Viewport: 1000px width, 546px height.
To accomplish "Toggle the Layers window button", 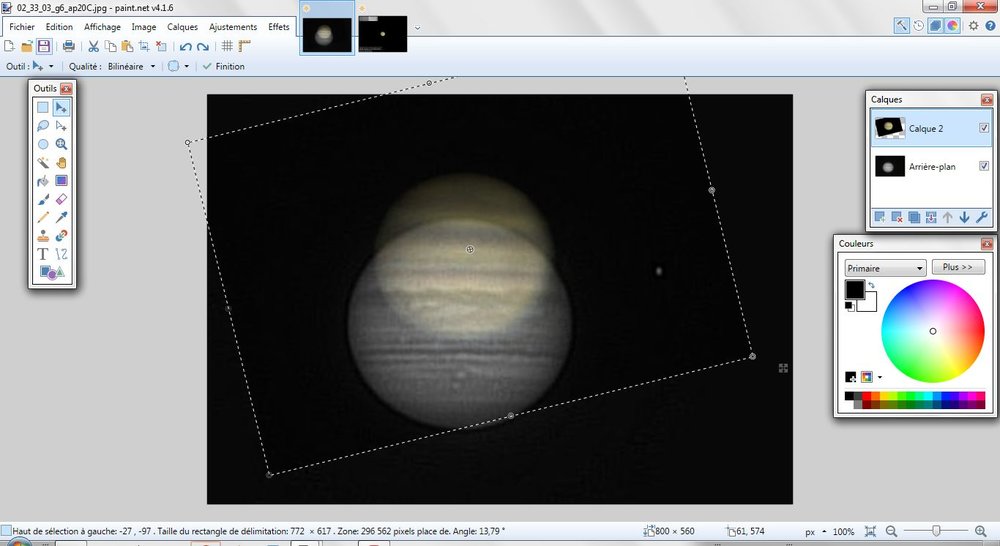I will pyautogui.click(x=935, y=26).
